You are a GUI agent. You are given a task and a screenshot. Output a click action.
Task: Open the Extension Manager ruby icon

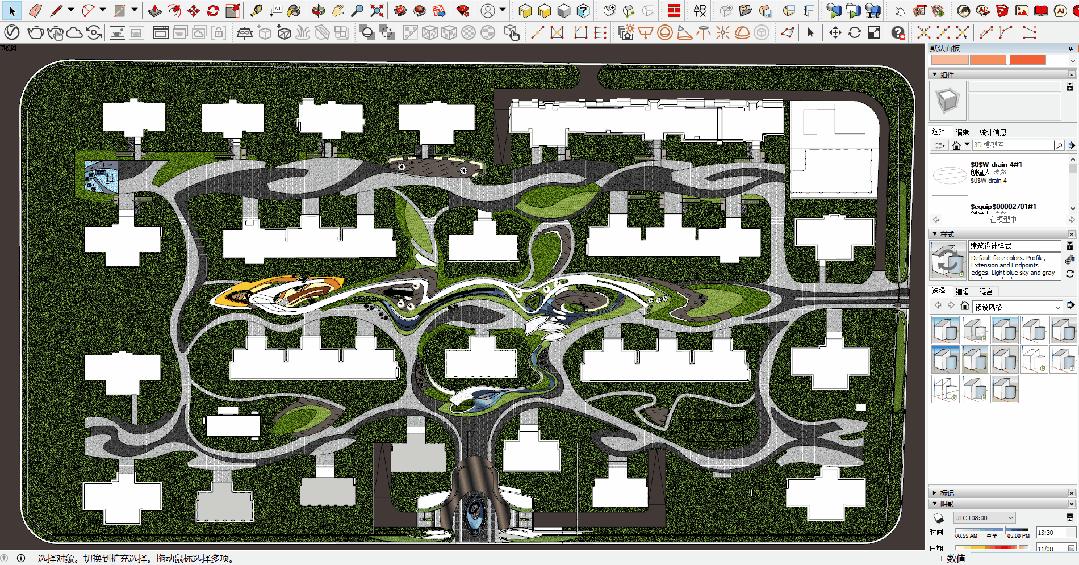click(463, 10)
